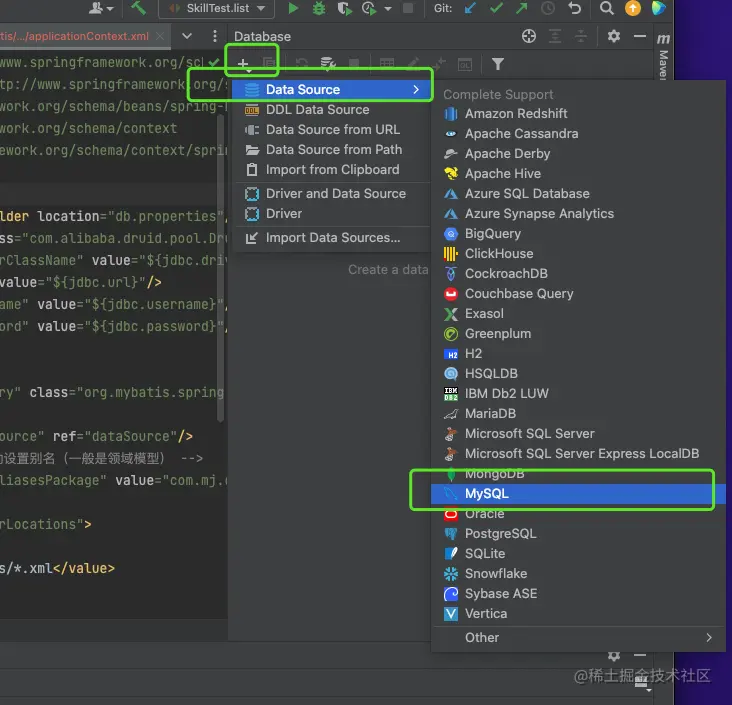Choose ClickHouse data source
Screen dimensions: 732x705
(x=578, y=254)
